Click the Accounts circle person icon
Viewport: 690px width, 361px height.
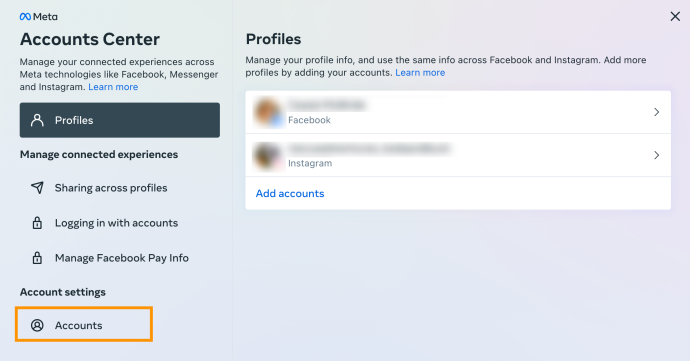pyautogui.click(x=37, y=325)
